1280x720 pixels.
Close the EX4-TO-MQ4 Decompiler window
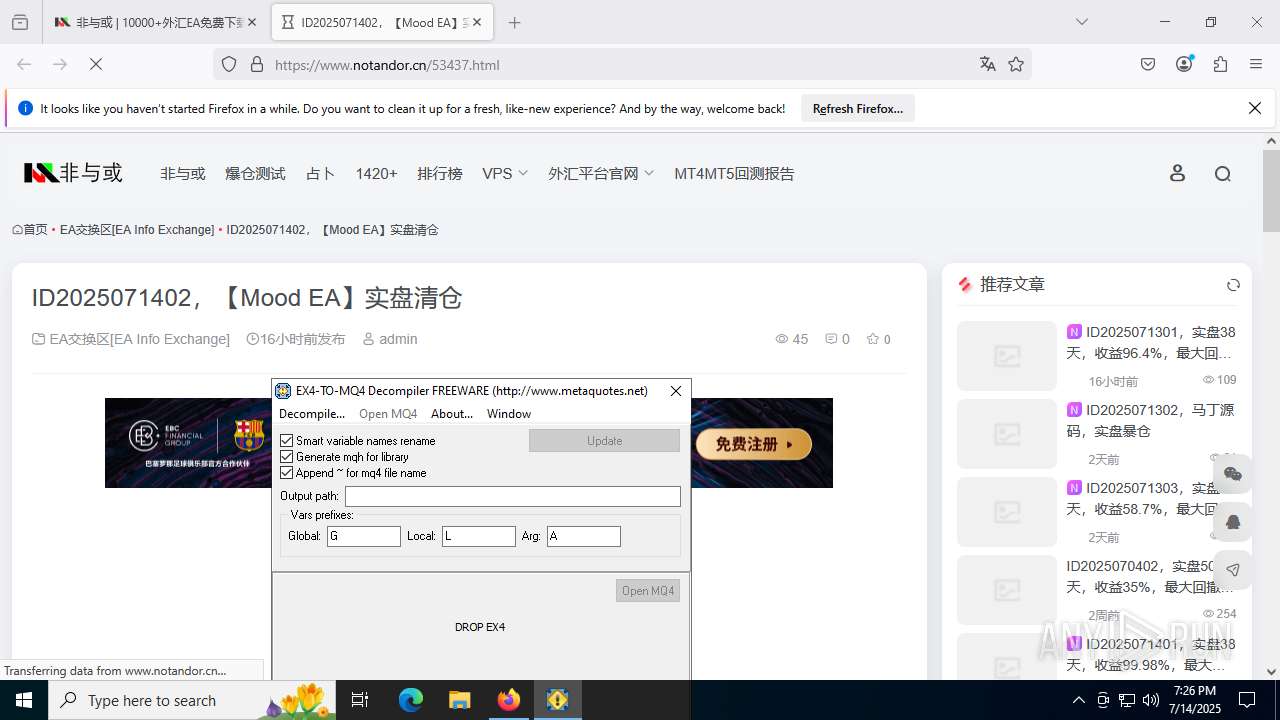point(676,391)
